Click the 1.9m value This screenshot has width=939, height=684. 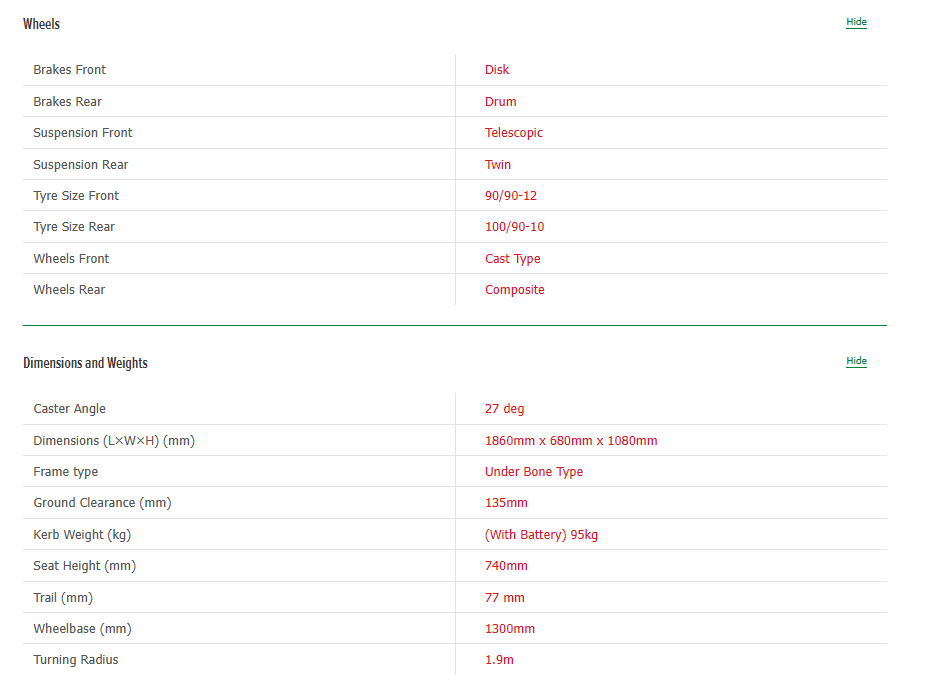pos(499,660)
